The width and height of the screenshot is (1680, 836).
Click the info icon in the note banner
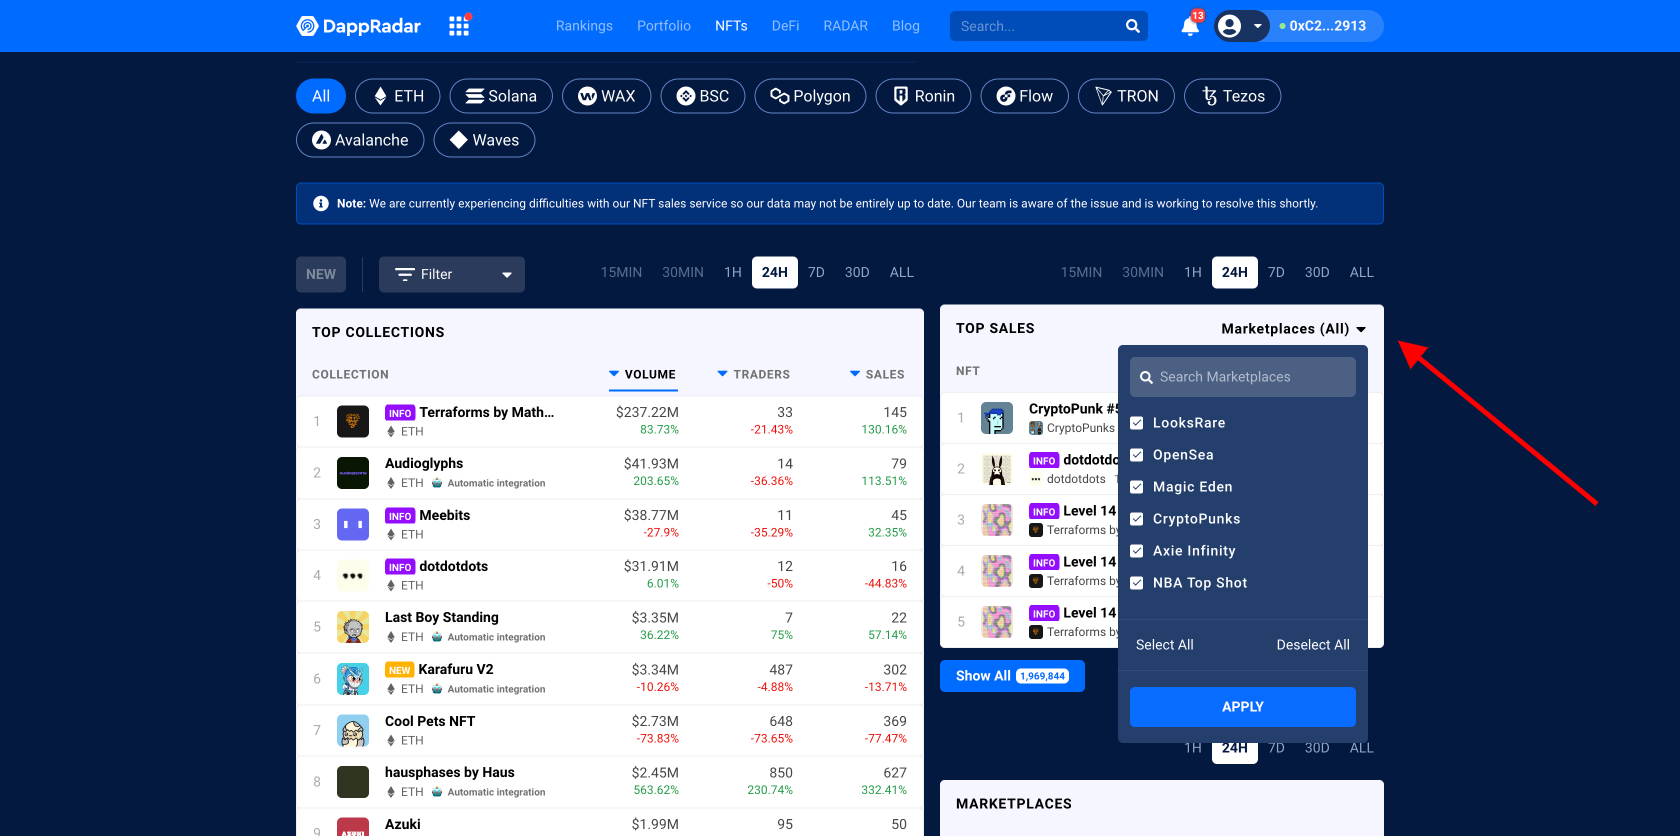point(321,203)
